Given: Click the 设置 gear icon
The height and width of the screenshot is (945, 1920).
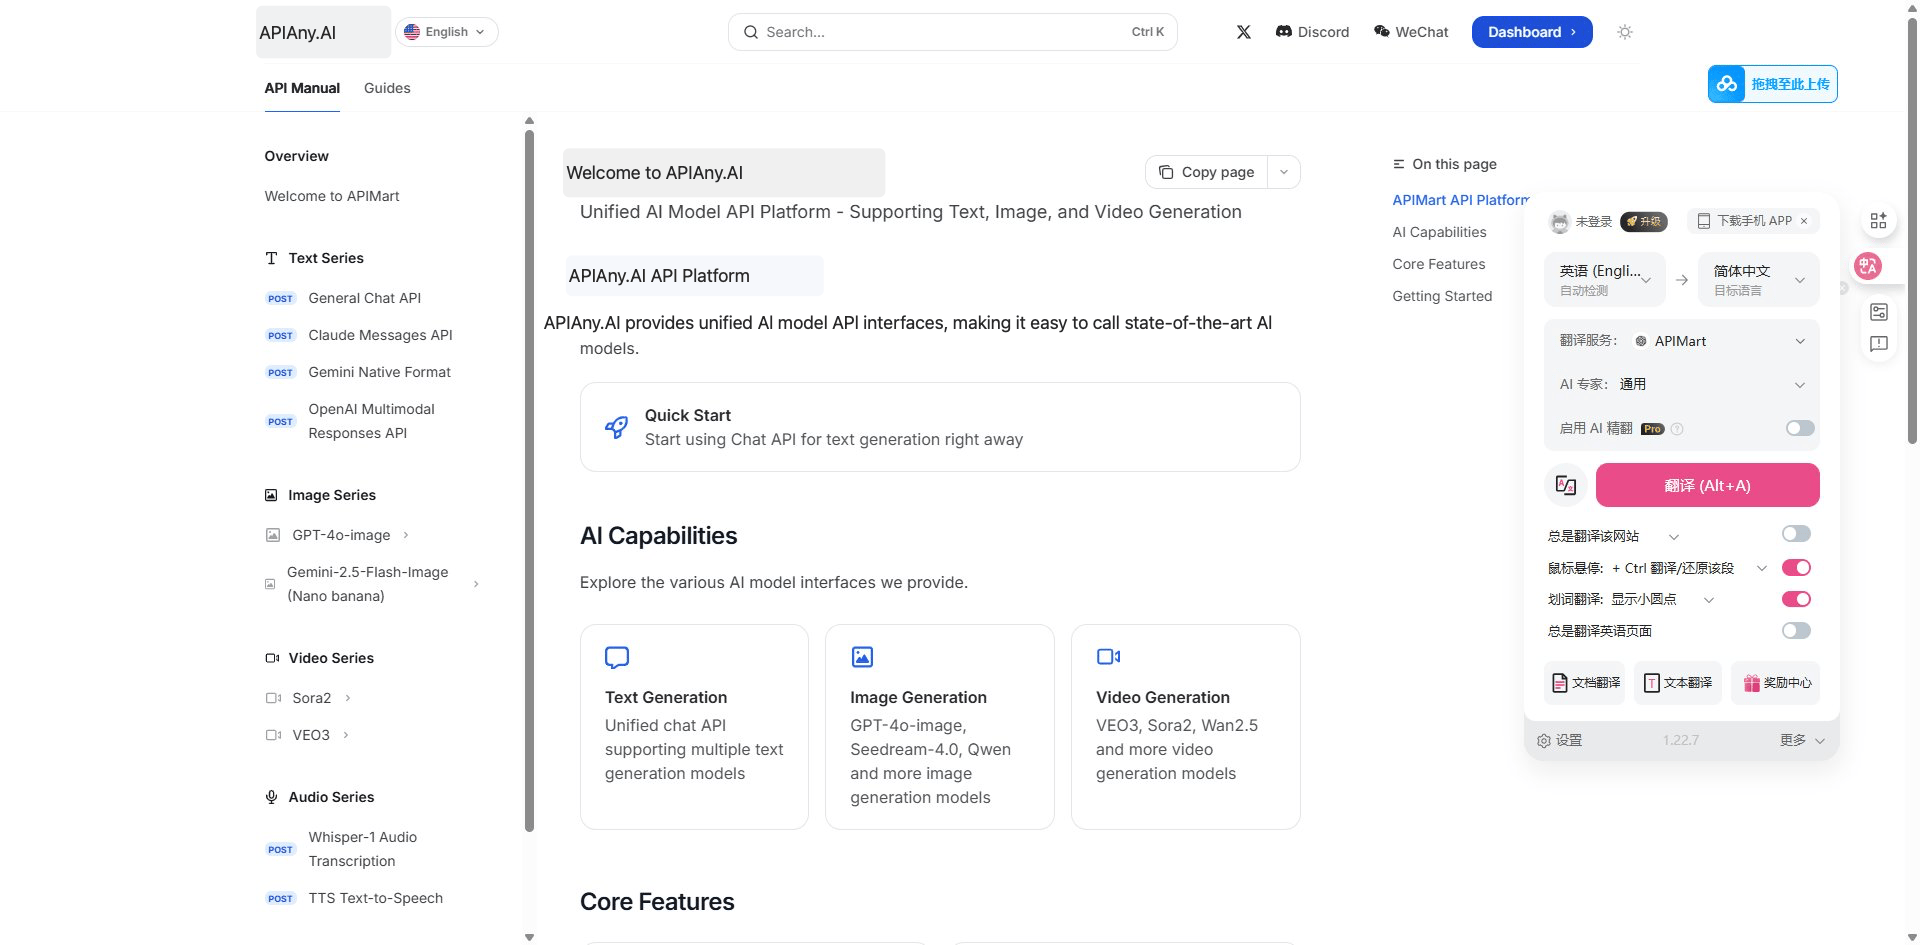Looking at the screenshot, I should click(x=1544, y=741).
